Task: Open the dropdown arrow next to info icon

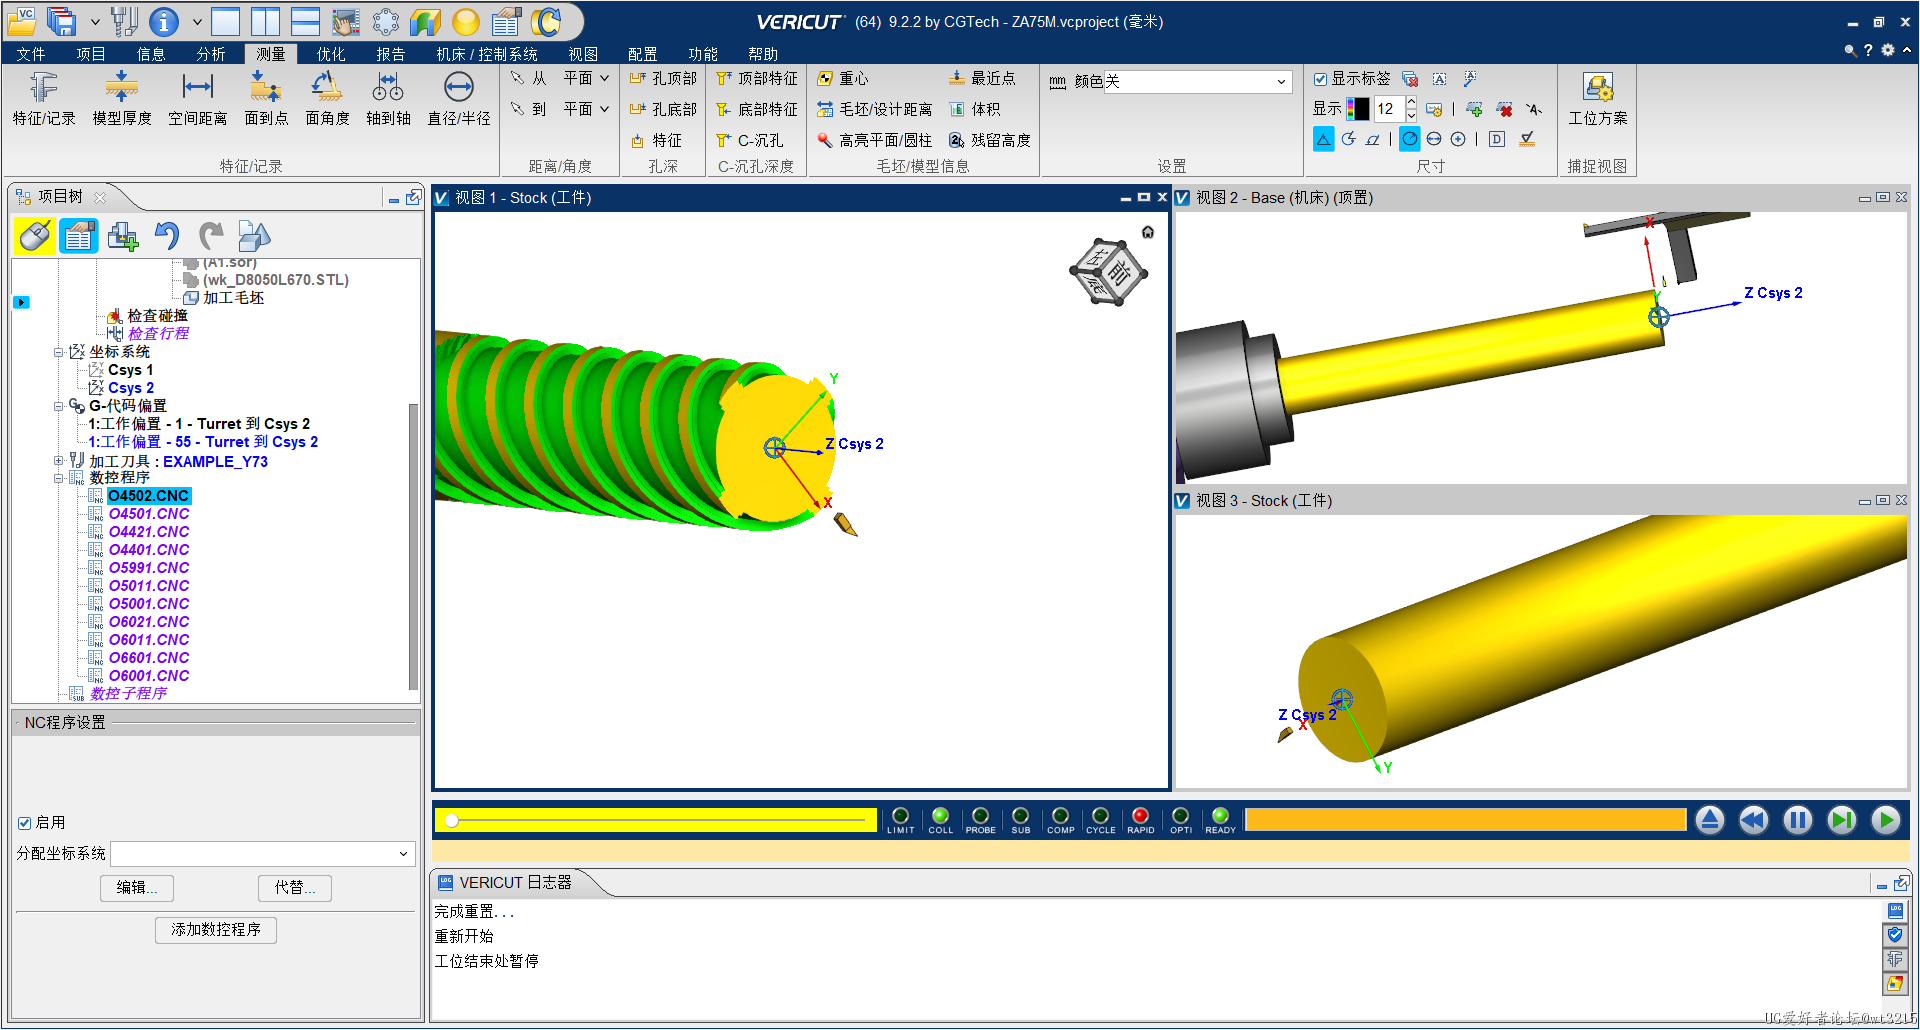Action: pyautogui.click(x=197, y=20)
